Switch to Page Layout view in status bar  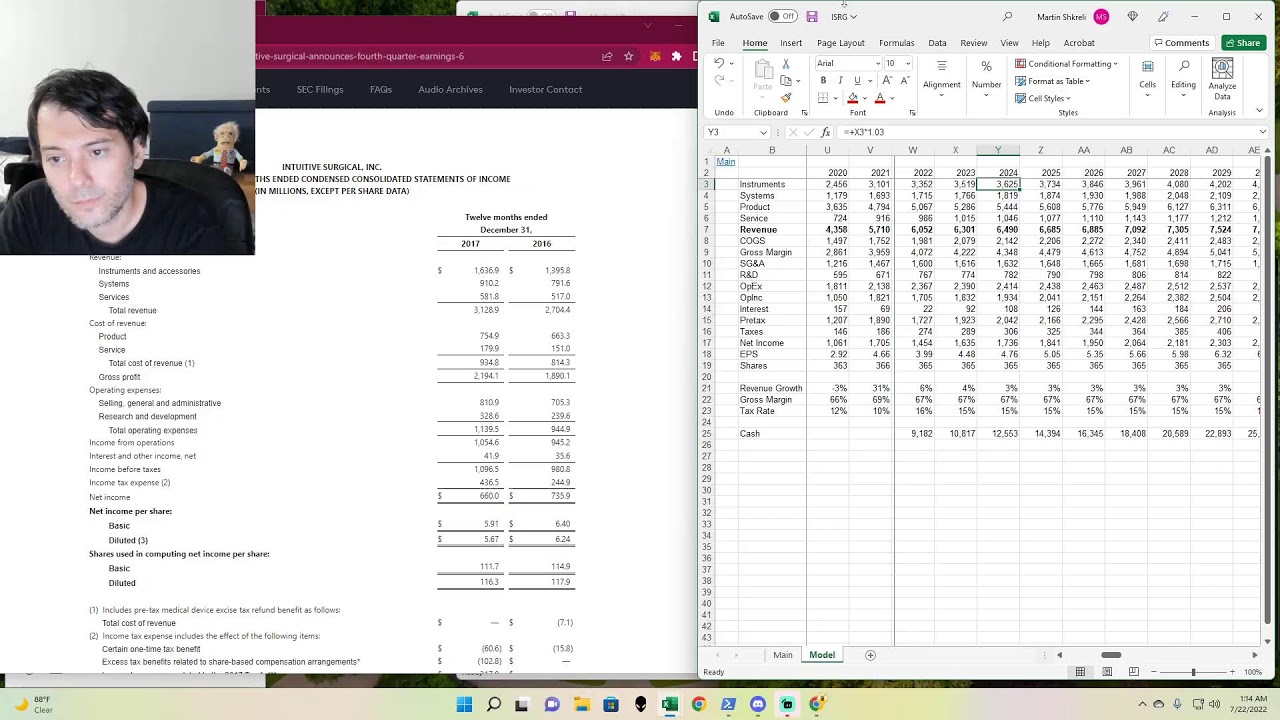pyautogui.click(x=1107, y=672)
